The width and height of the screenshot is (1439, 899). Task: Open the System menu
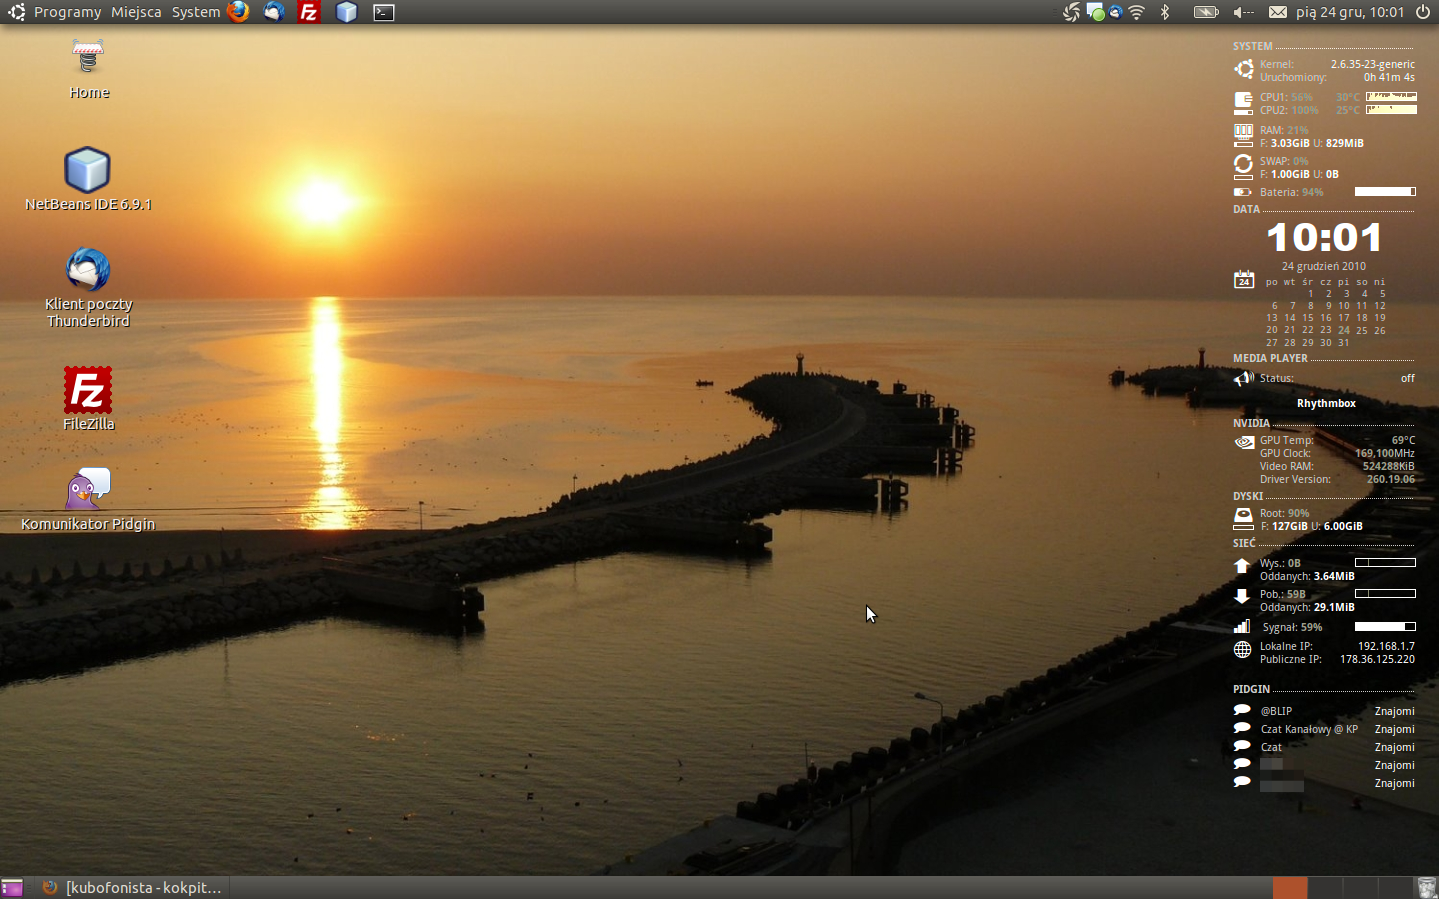196,12
